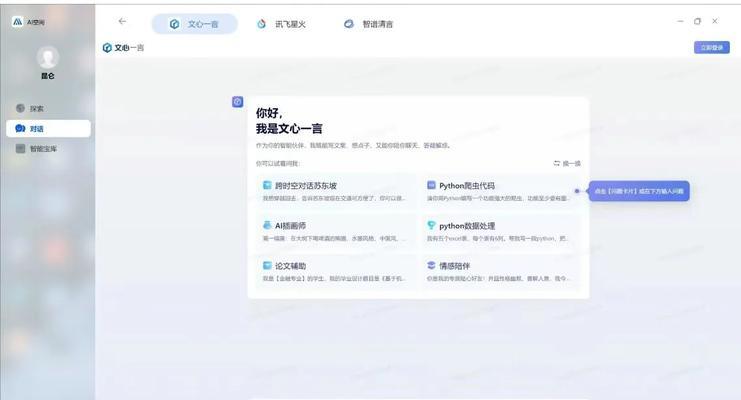Click the 跨时空对话苏东坡 card icon
The width and height of the screenshot is (741, 400).
click(267, 185)
